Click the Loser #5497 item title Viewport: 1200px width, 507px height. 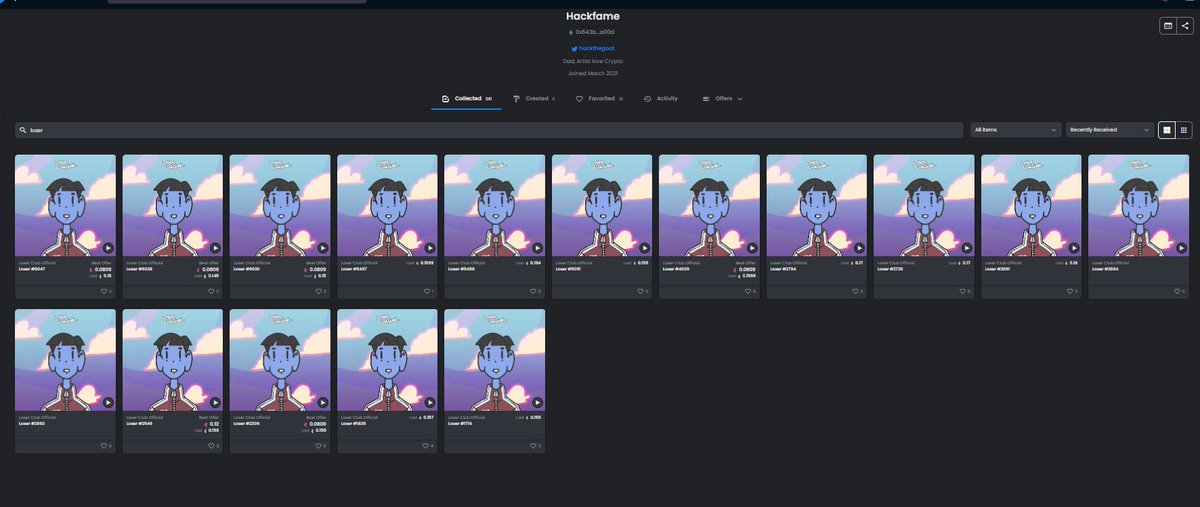pos(354,269)
